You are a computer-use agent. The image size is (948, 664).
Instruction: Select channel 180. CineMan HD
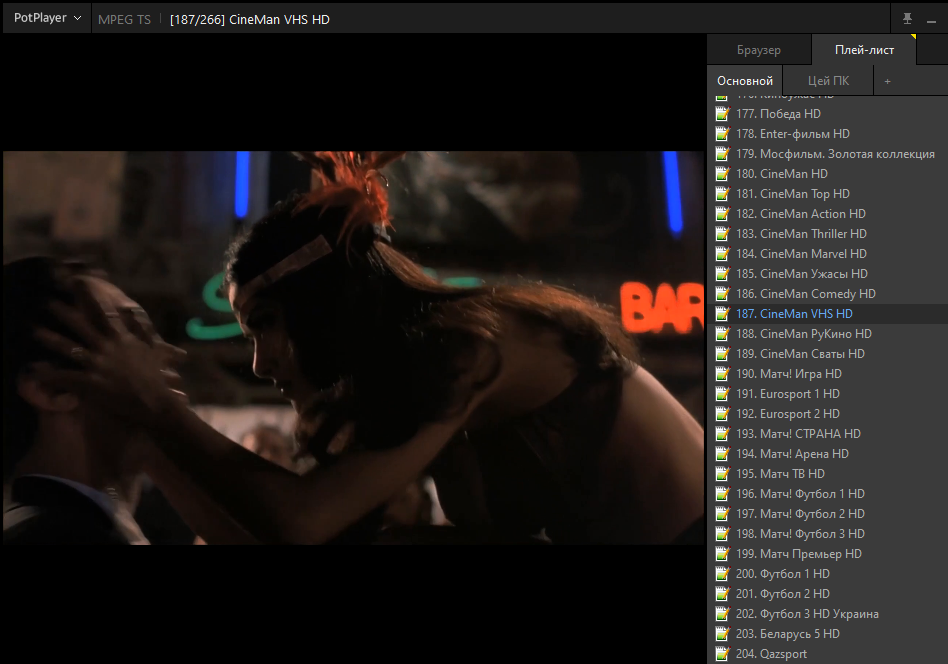click(827, 174)
